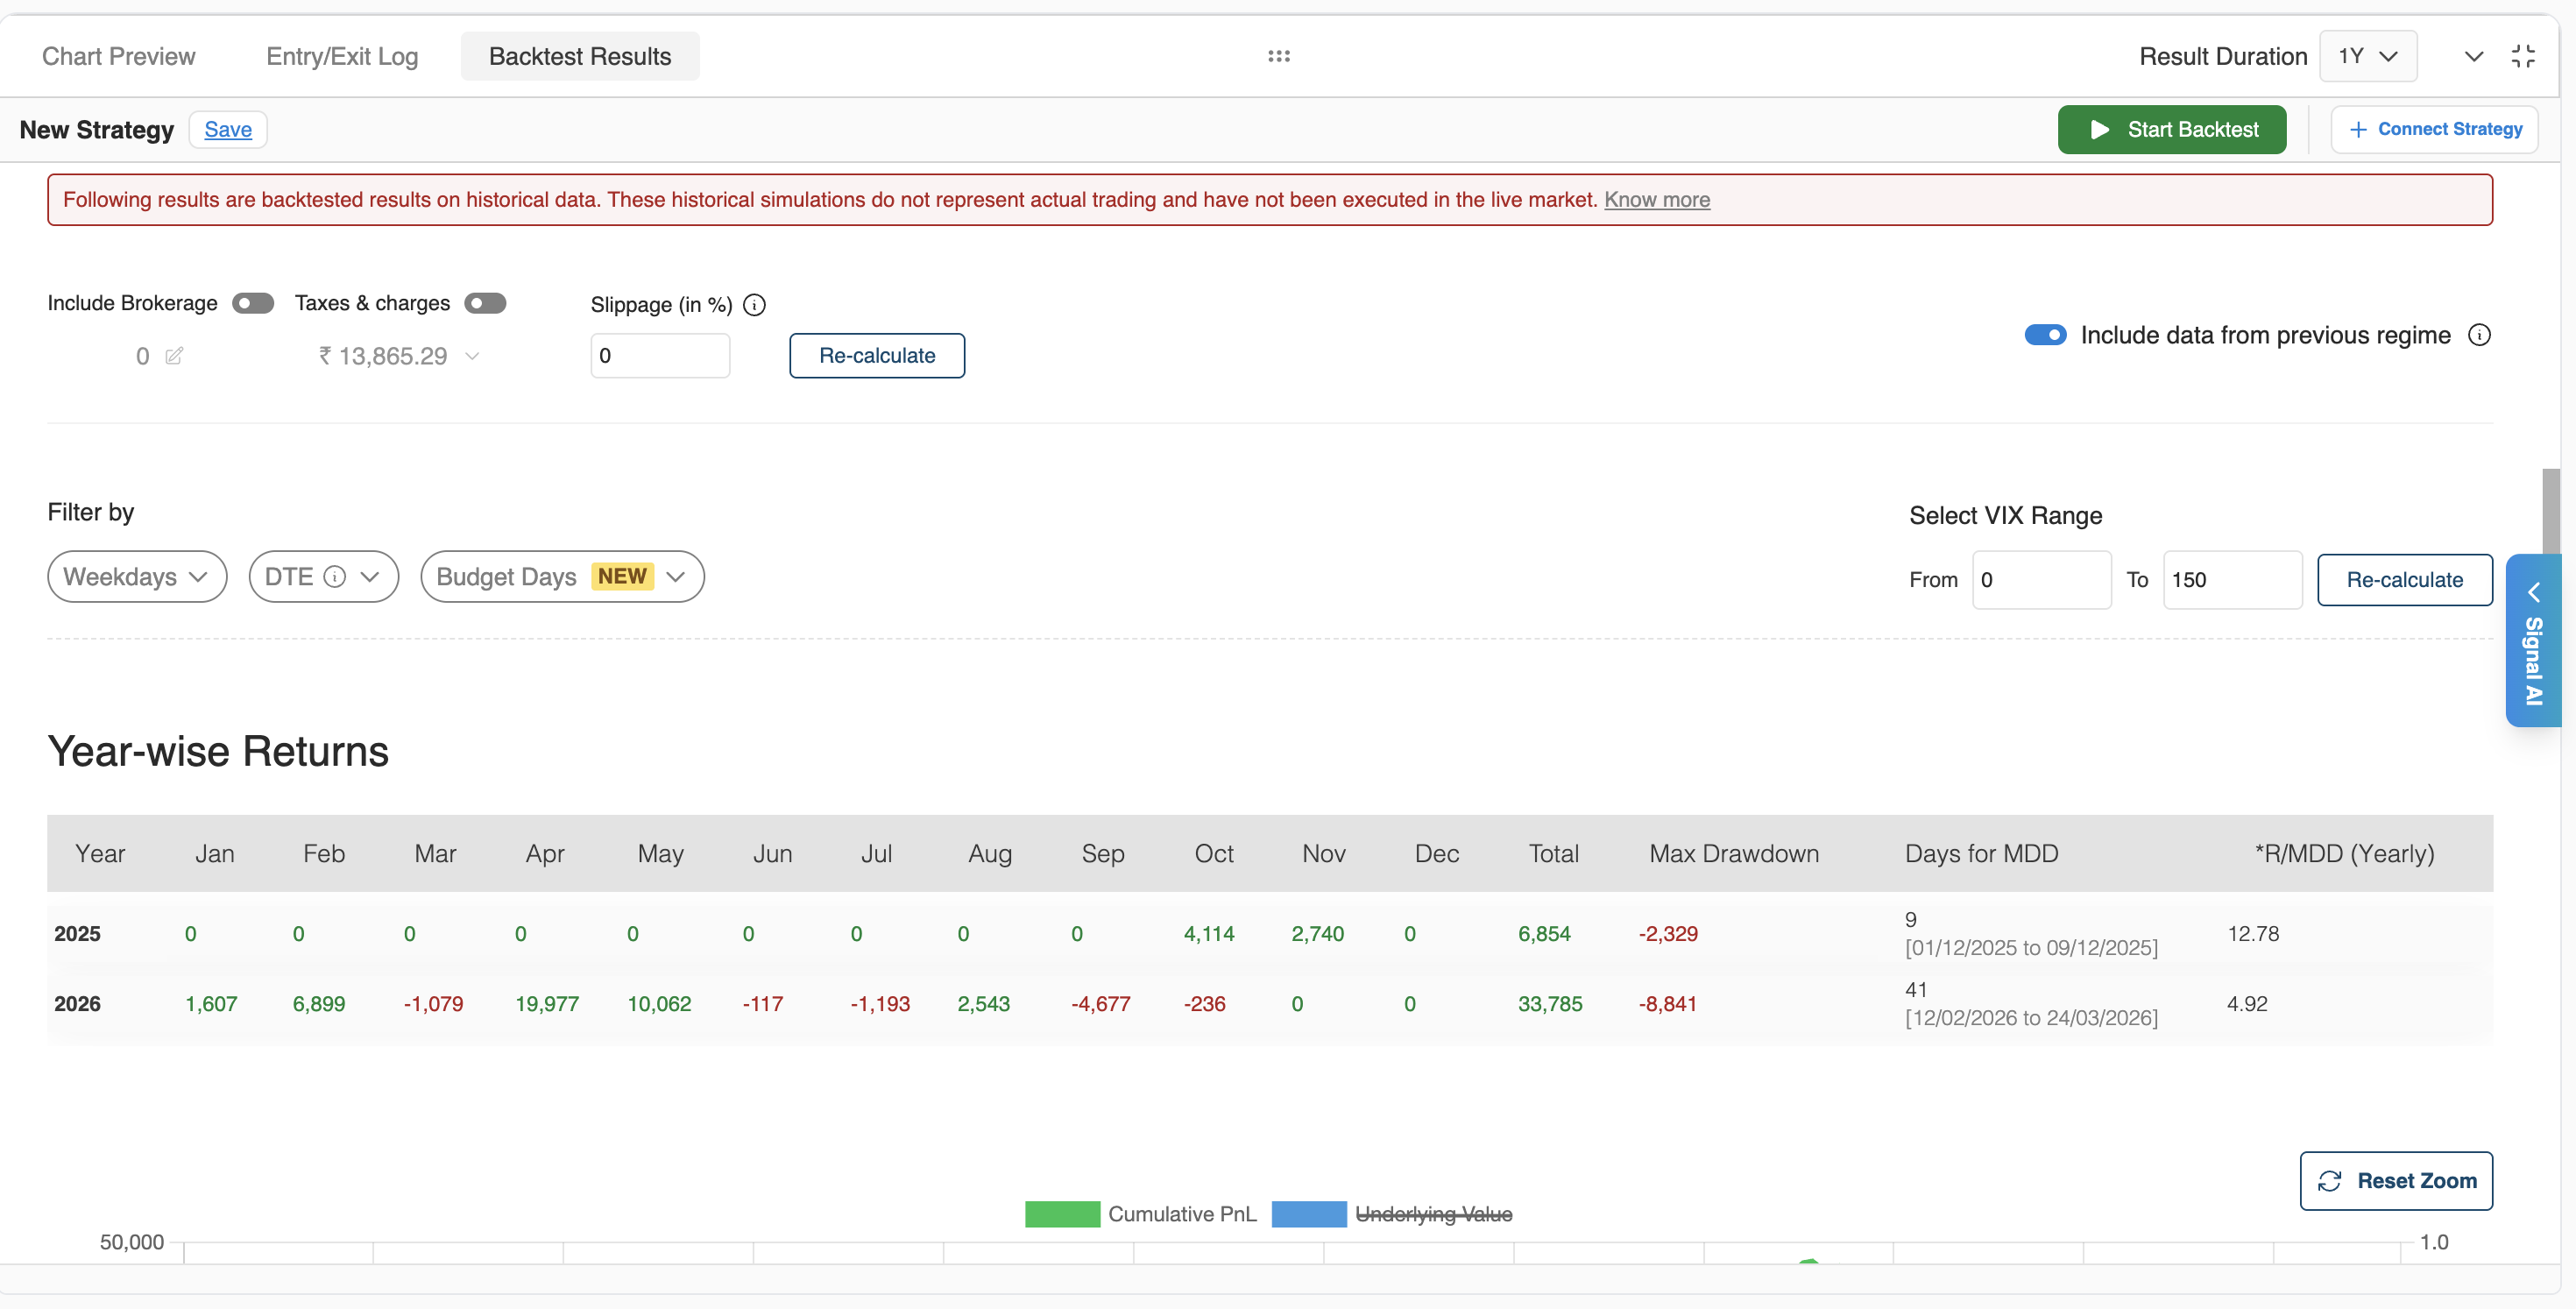The image size is (2576, 1309).
Task: Click the 2025 Nov value 2,740
Action: pyautogui.click(x=1317, y=933)
